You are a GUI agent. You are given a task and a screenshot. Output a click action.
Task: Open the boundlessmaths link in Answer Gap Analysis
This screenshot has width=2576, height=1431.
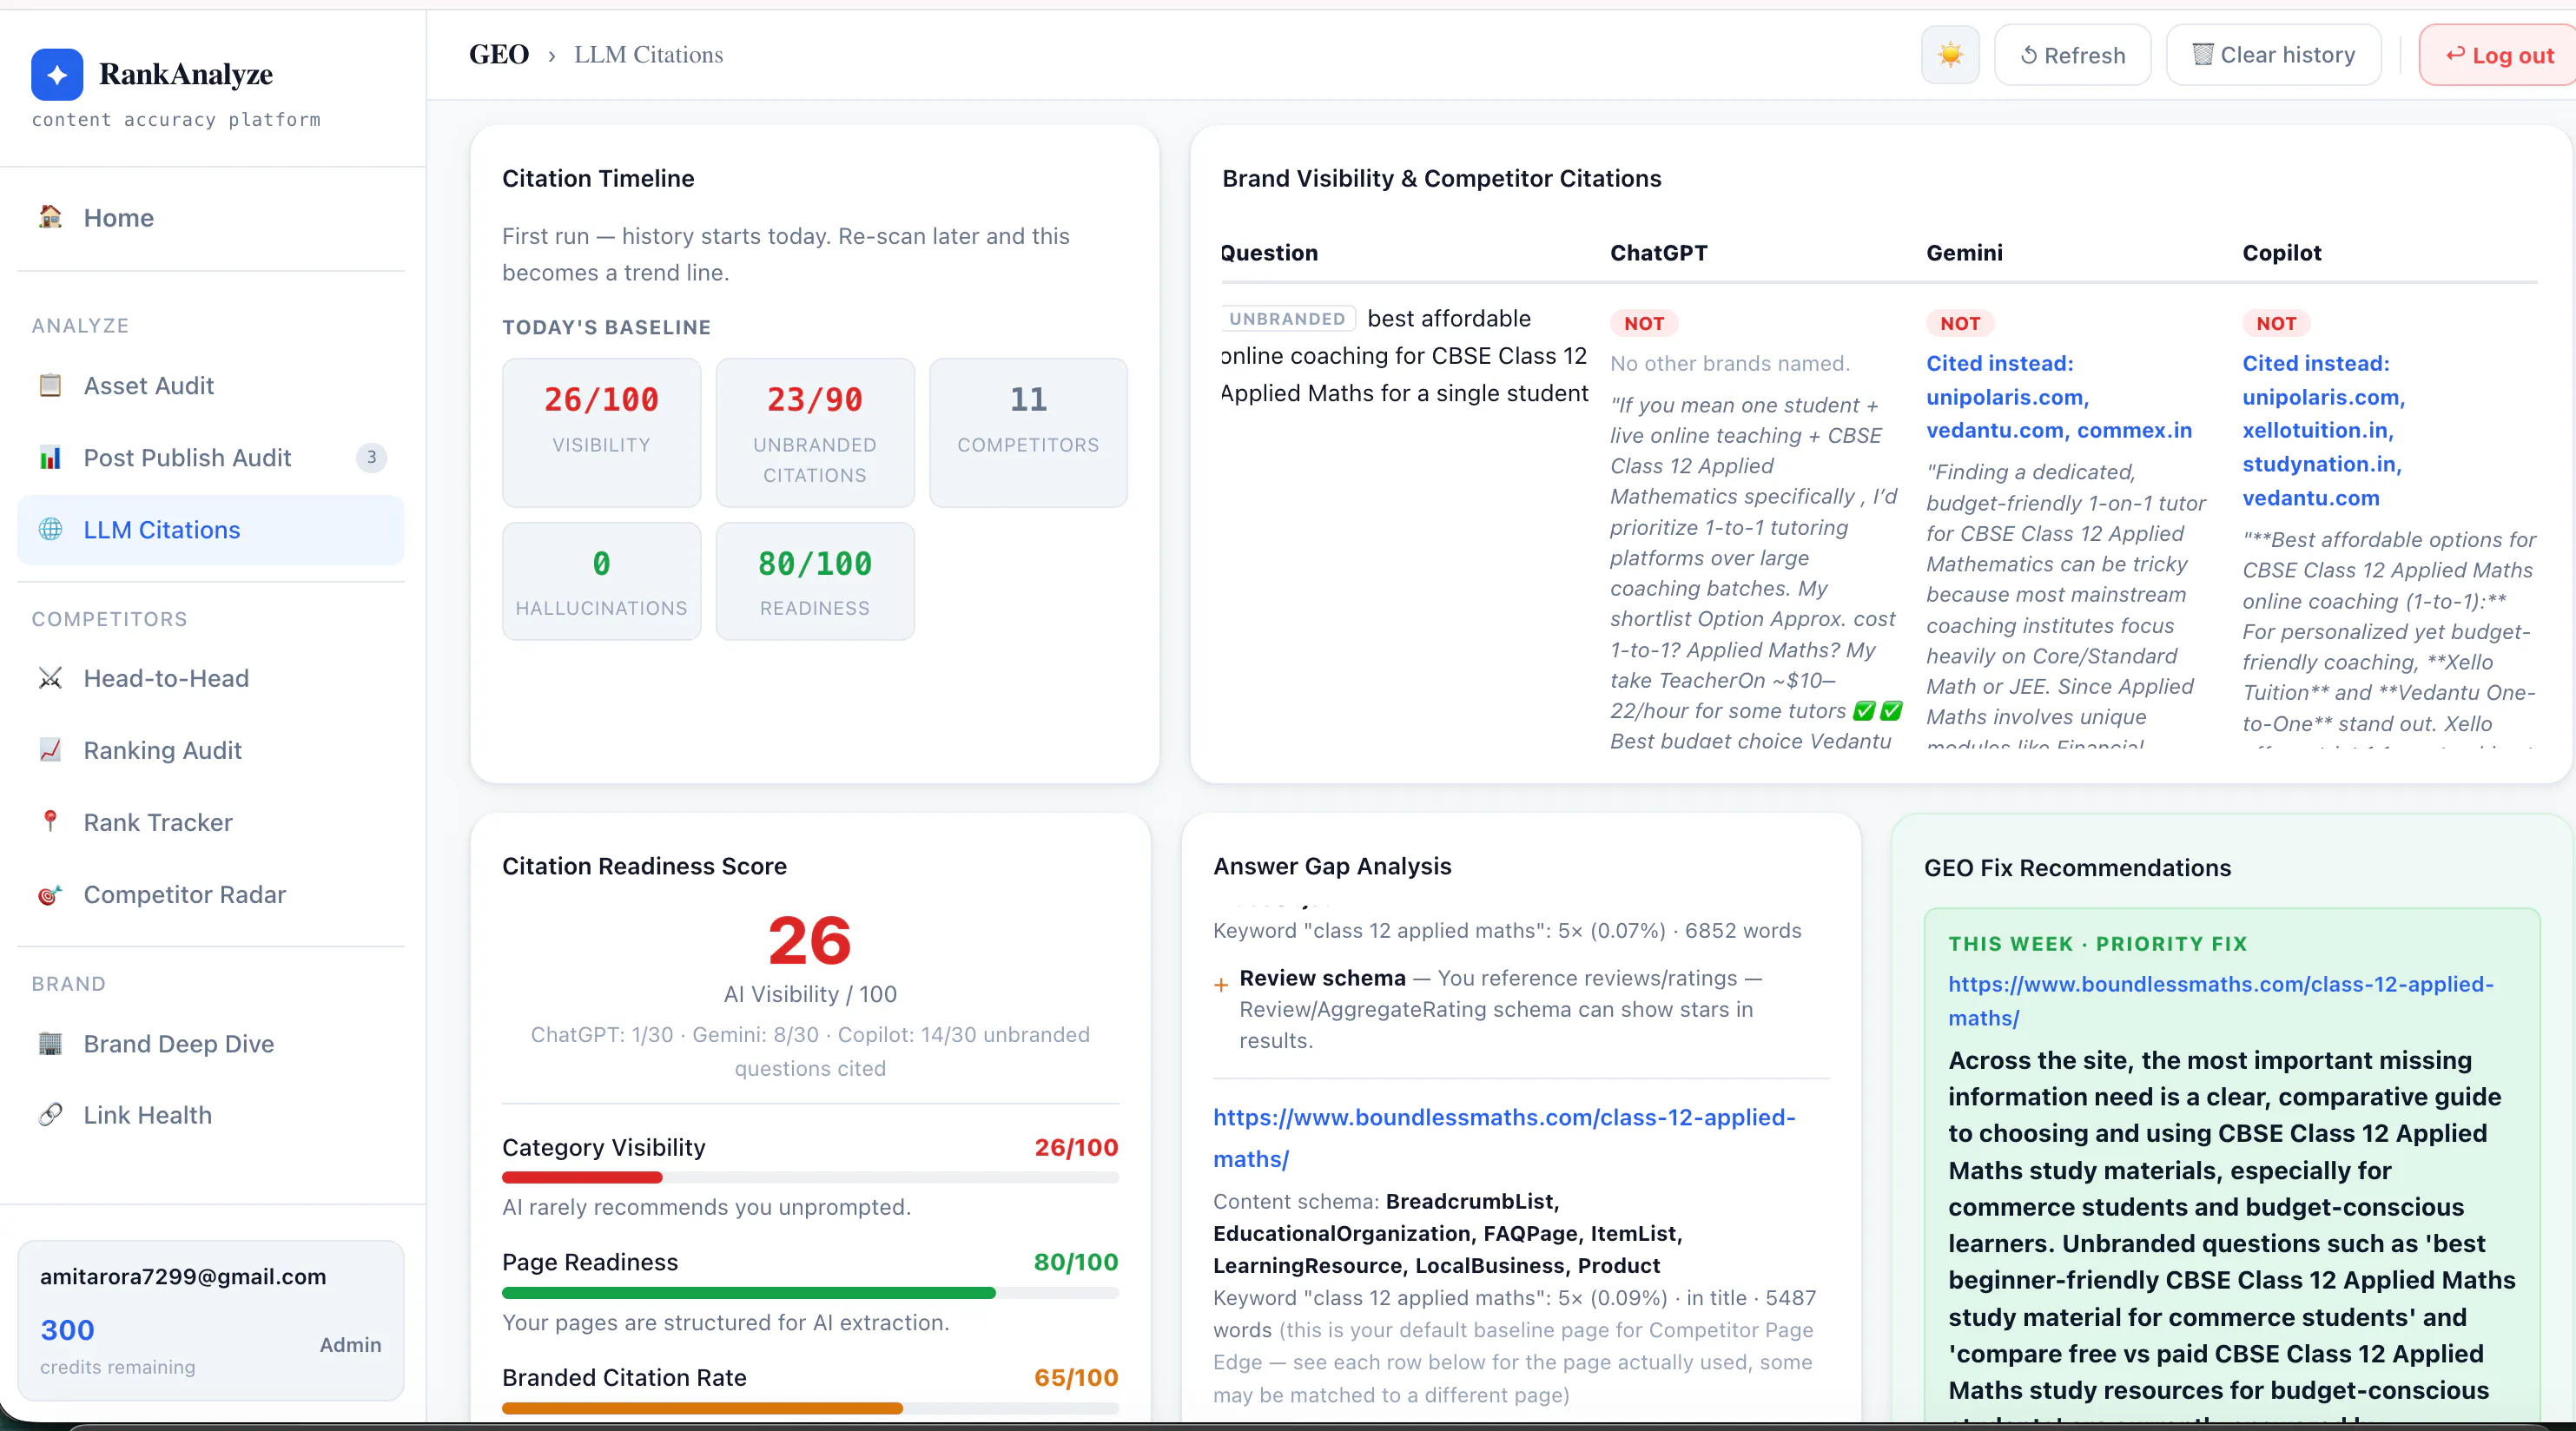point(1504,1138)
